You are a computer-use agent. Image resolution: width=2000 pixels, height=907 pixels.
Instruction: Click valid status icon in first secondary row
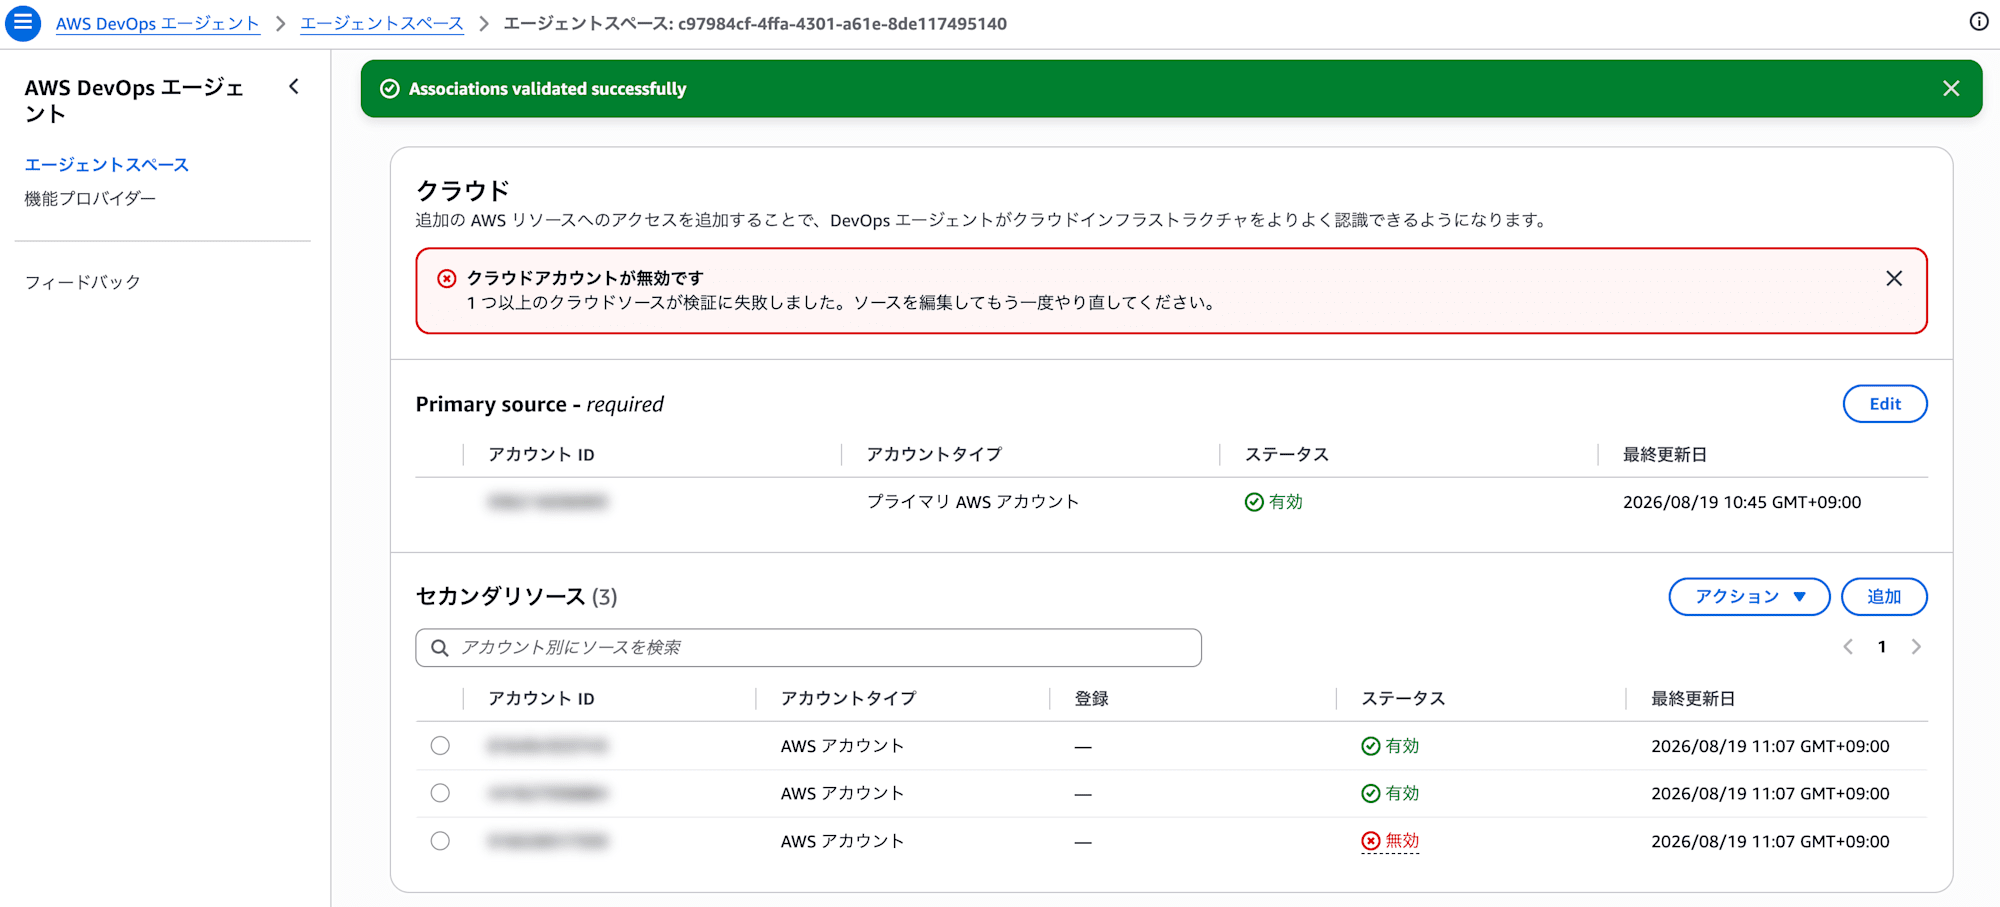(x=1371, y=746)
